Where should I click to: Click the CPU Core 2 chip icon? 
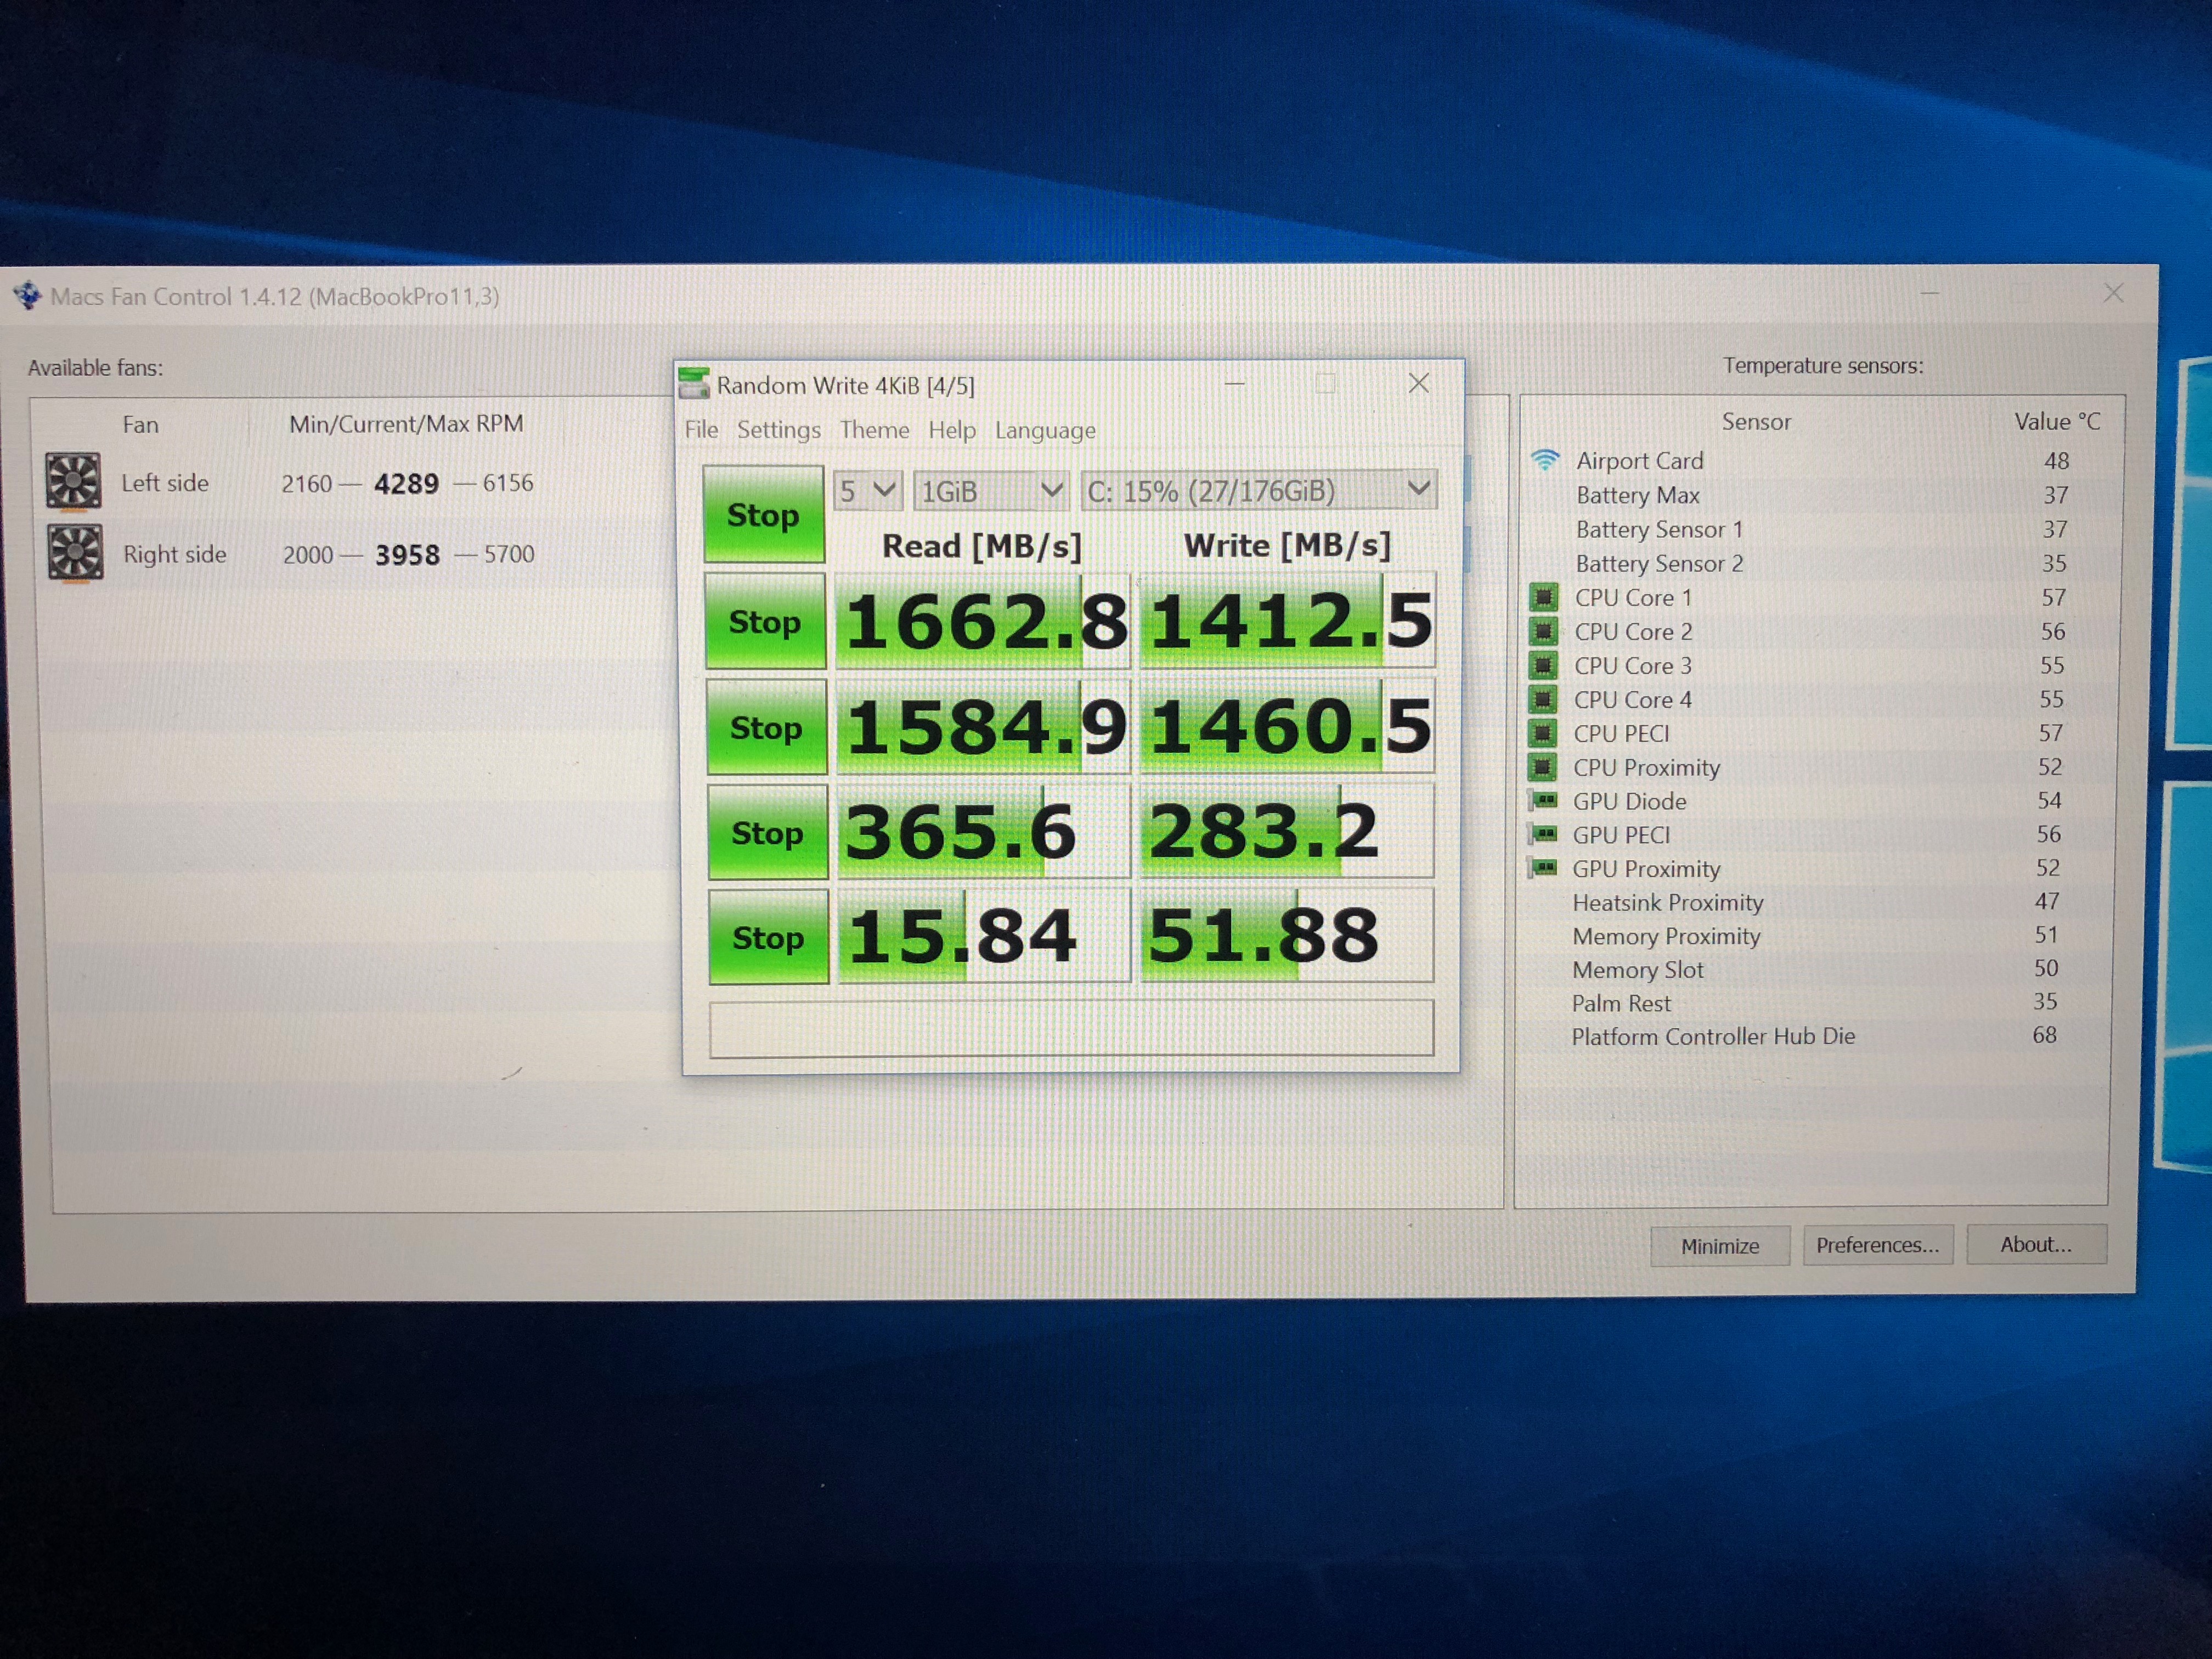pos(1544,631)
